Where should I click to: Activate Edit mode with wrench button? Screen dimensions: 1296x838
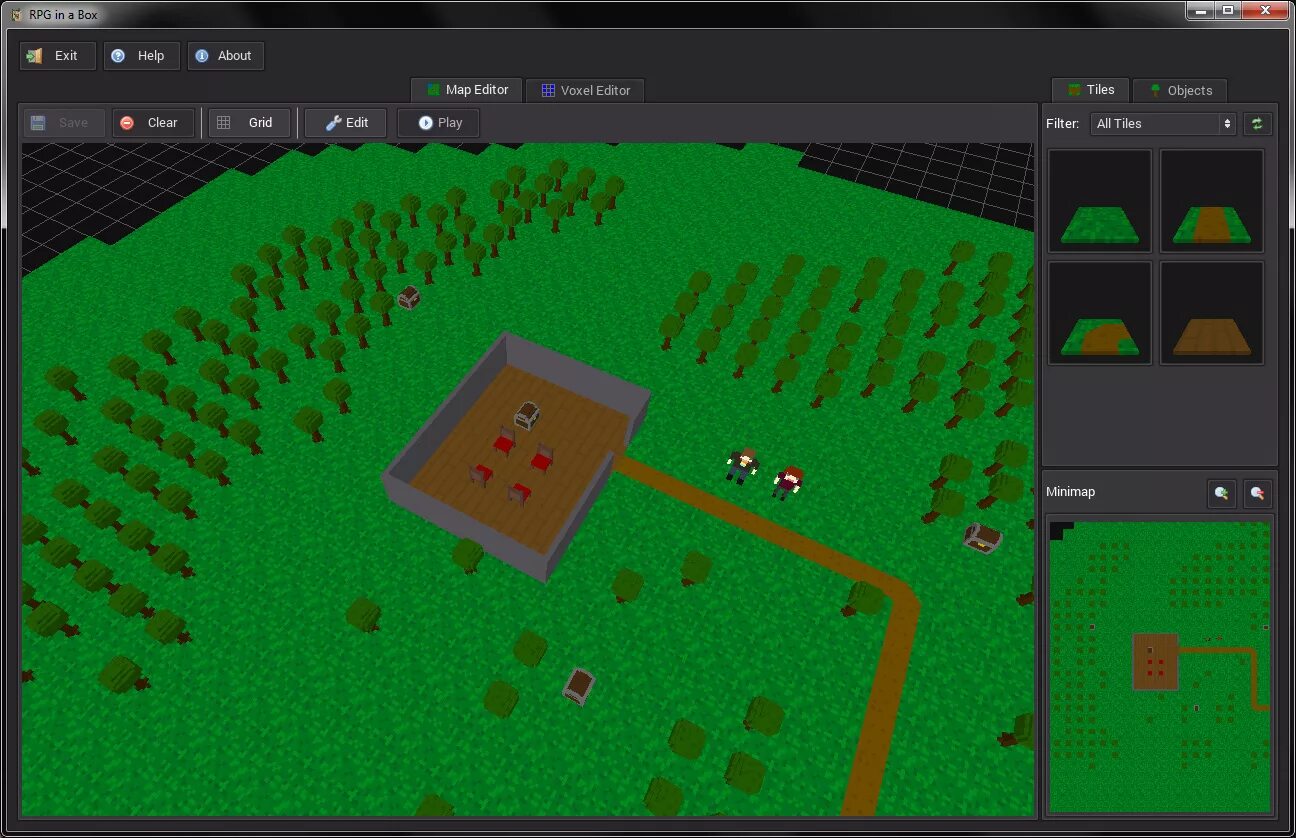click(346, 123)
